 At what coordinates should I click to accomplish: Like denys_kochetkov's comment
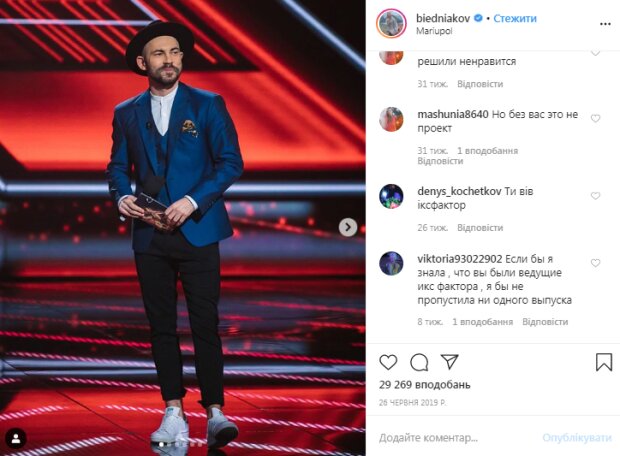click(x=595, y=196)
